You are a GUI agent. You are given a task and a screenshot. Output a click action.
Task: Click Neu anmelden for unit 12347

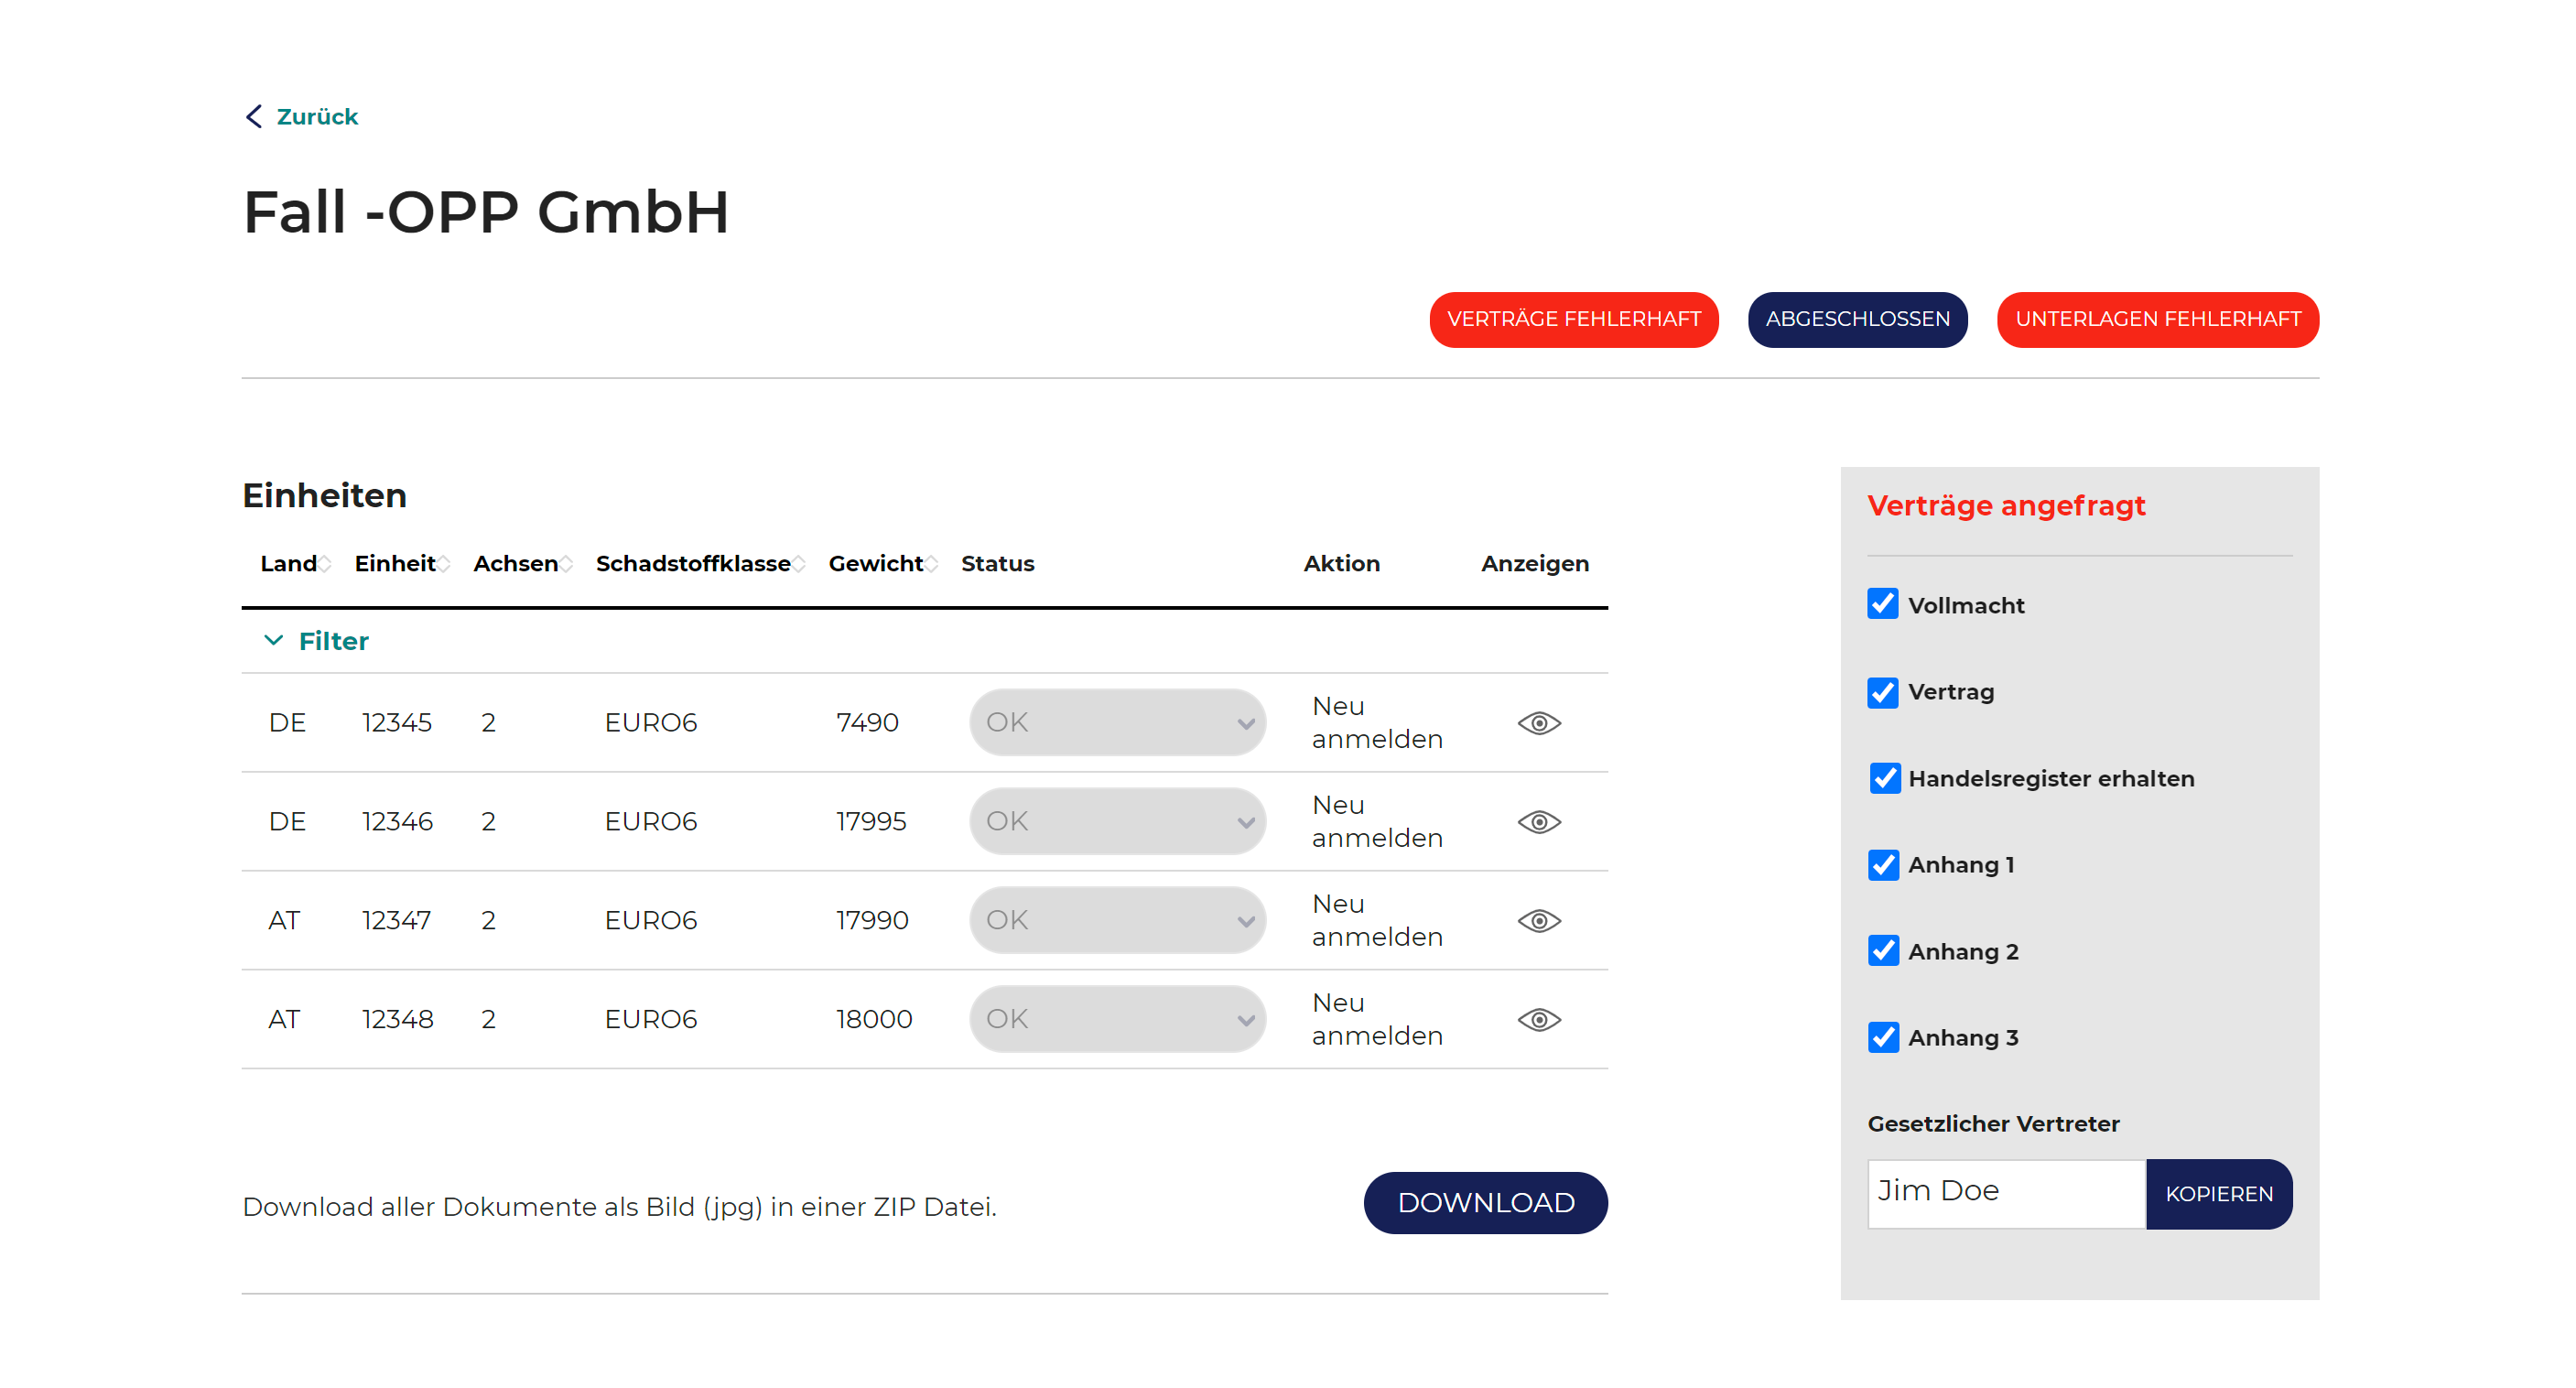[x=1376, y=921]
